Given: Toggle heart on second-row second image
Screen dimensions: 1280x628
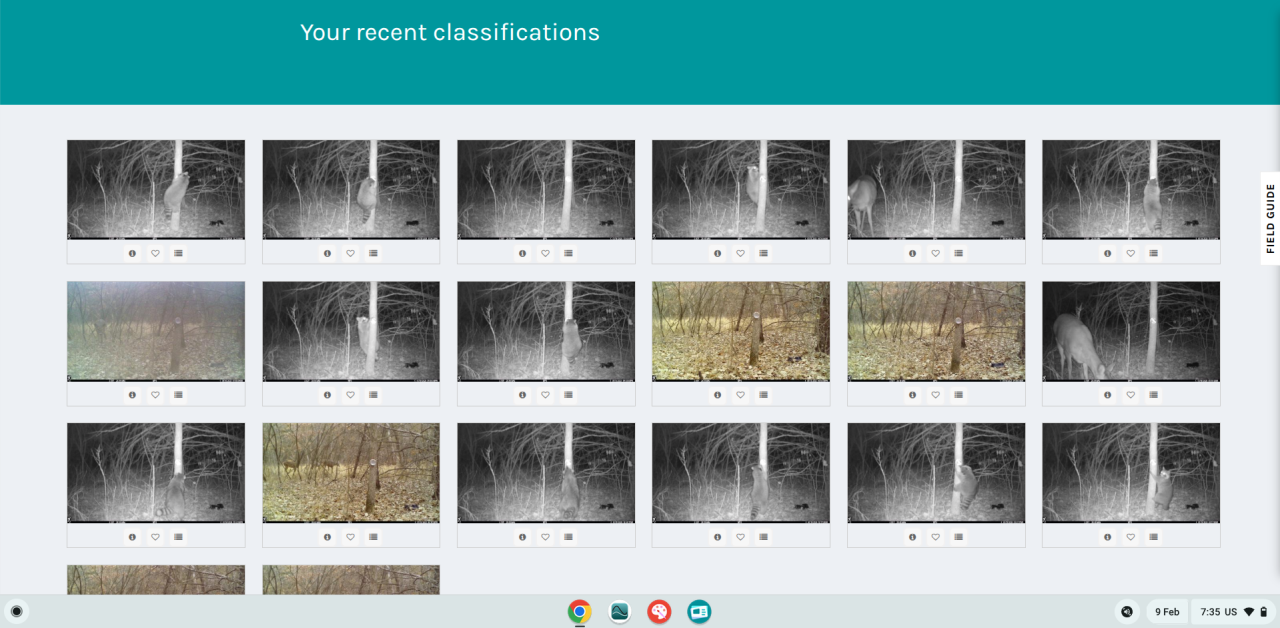Looking at the screenshot, I should pyautogui.click(x=350, y=395).
